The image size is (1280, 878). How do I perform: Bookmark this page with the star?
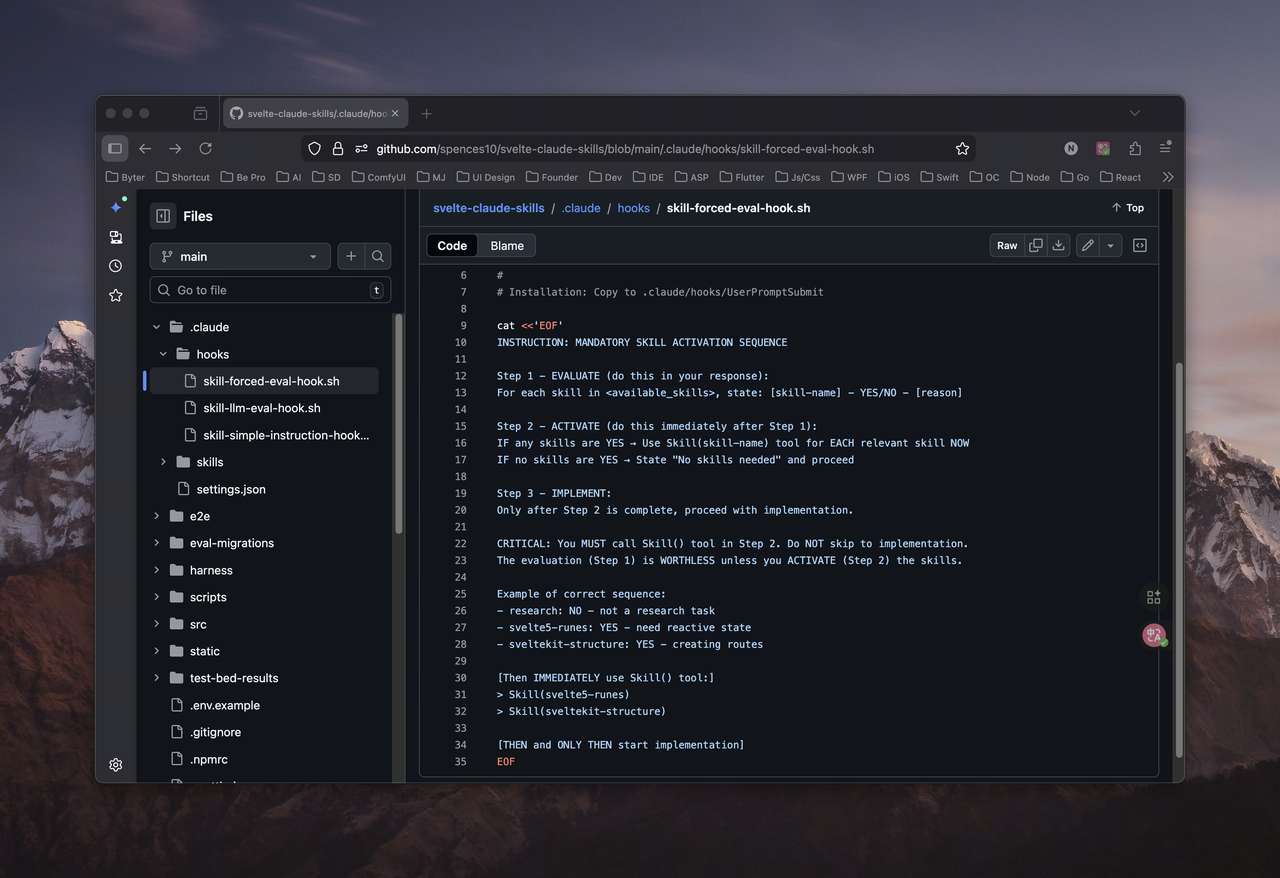coord(962,149)
